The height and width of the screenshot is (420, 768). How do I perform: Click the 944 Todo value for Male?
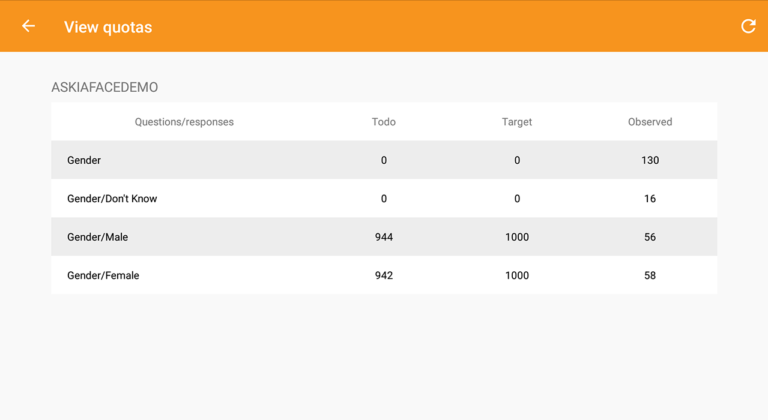click(x=384, y=237)
